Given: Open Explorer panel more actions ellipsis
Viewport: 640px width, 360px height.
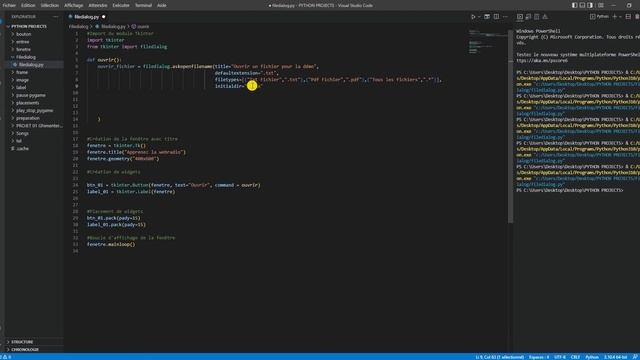Looking at the screenshot, I should click(56, 17).
